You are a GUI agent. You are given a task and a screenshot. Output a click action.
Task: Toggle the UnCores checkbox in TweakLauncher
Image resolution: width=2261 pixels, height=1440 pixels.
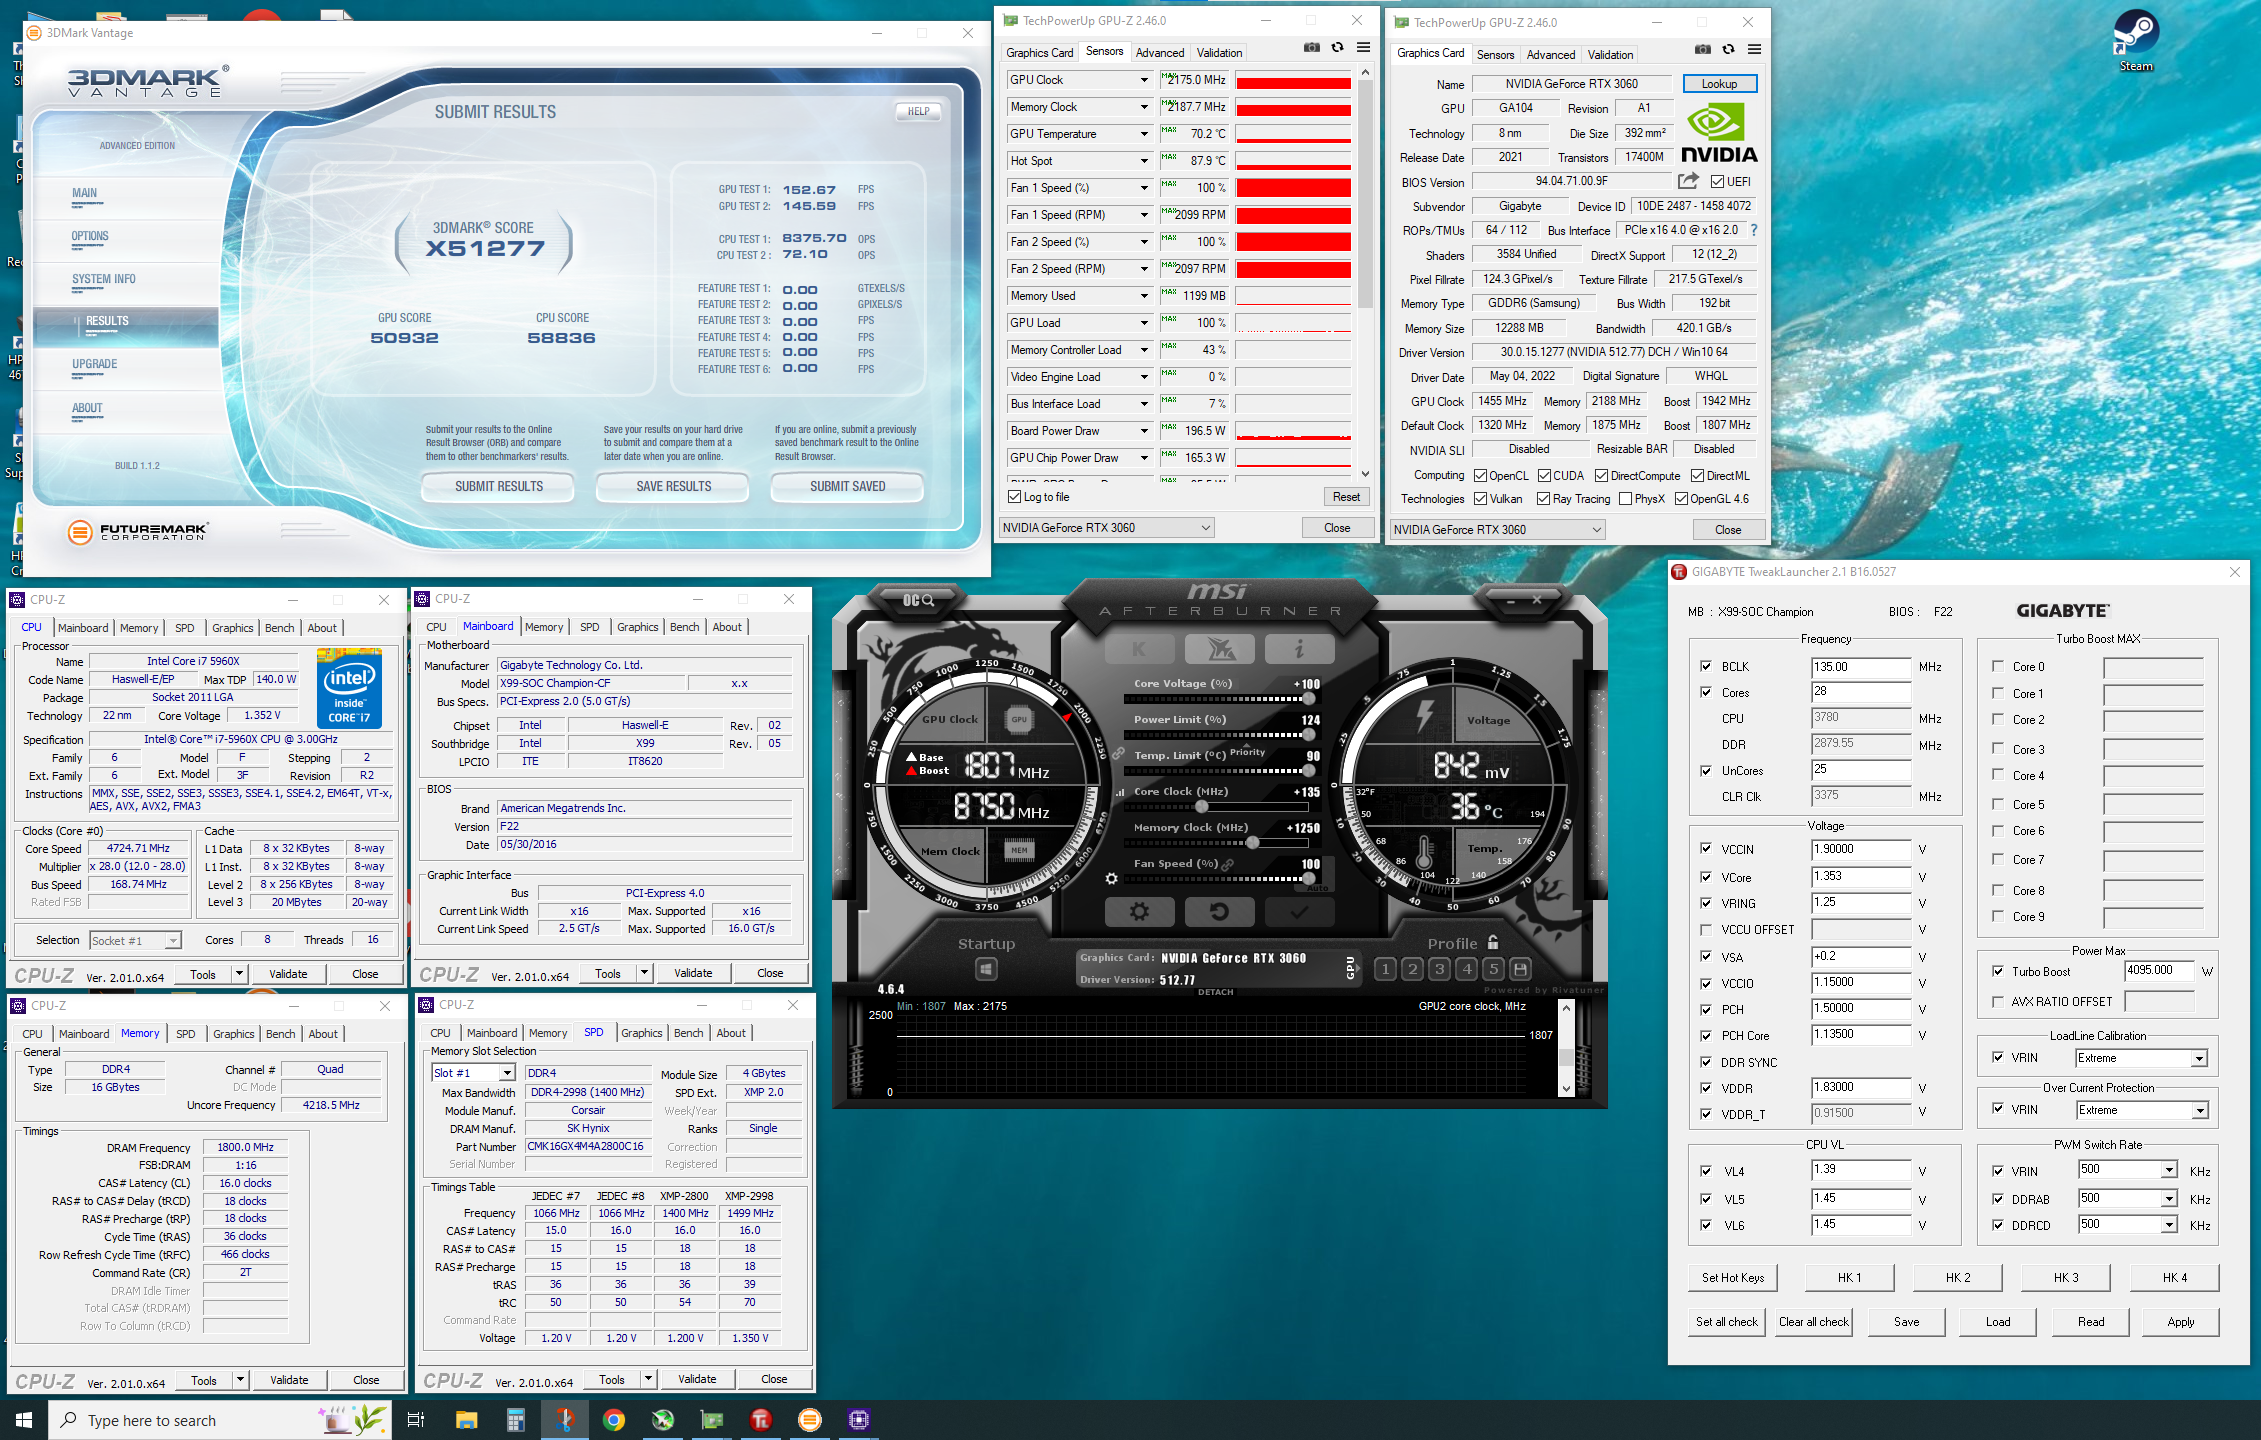[x=1706, y=770]
